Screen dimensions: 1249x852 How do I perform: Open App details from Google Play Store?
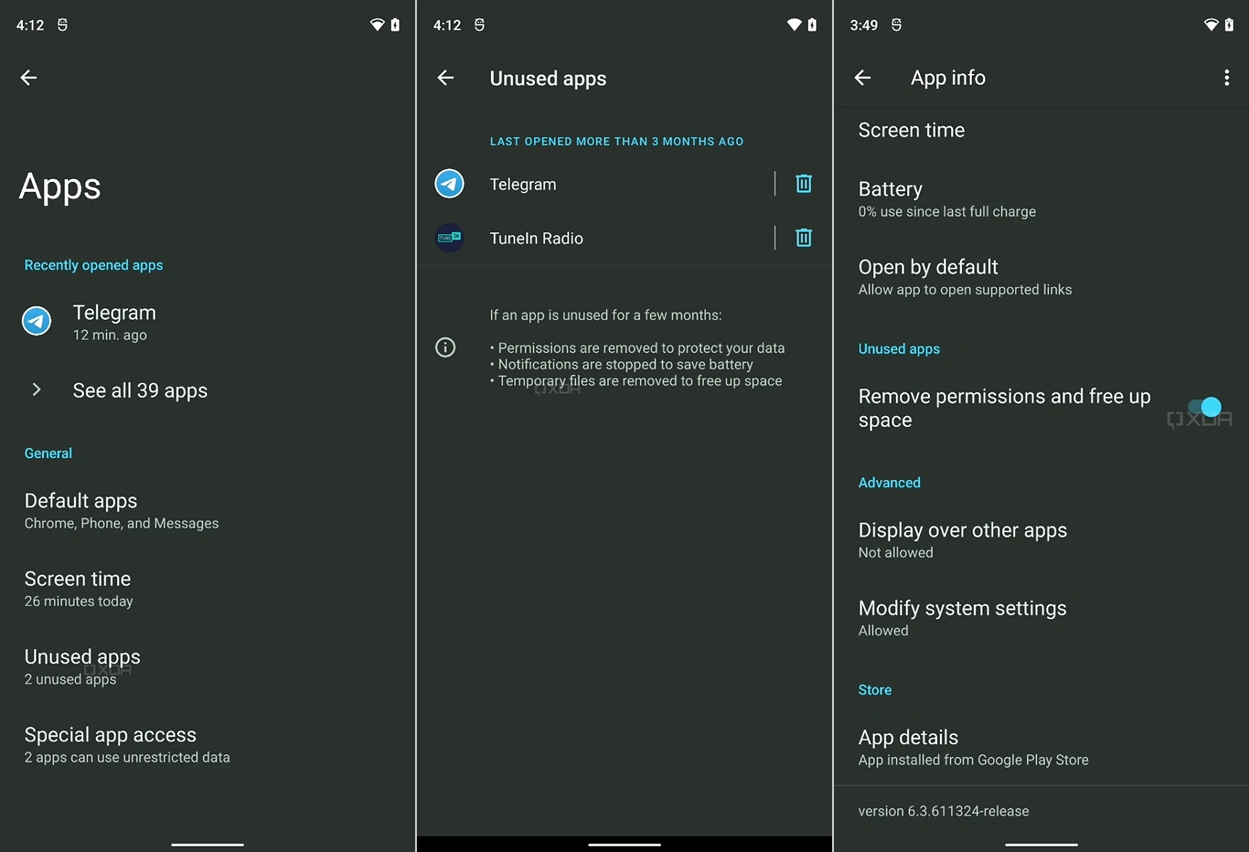coord(972,747)
